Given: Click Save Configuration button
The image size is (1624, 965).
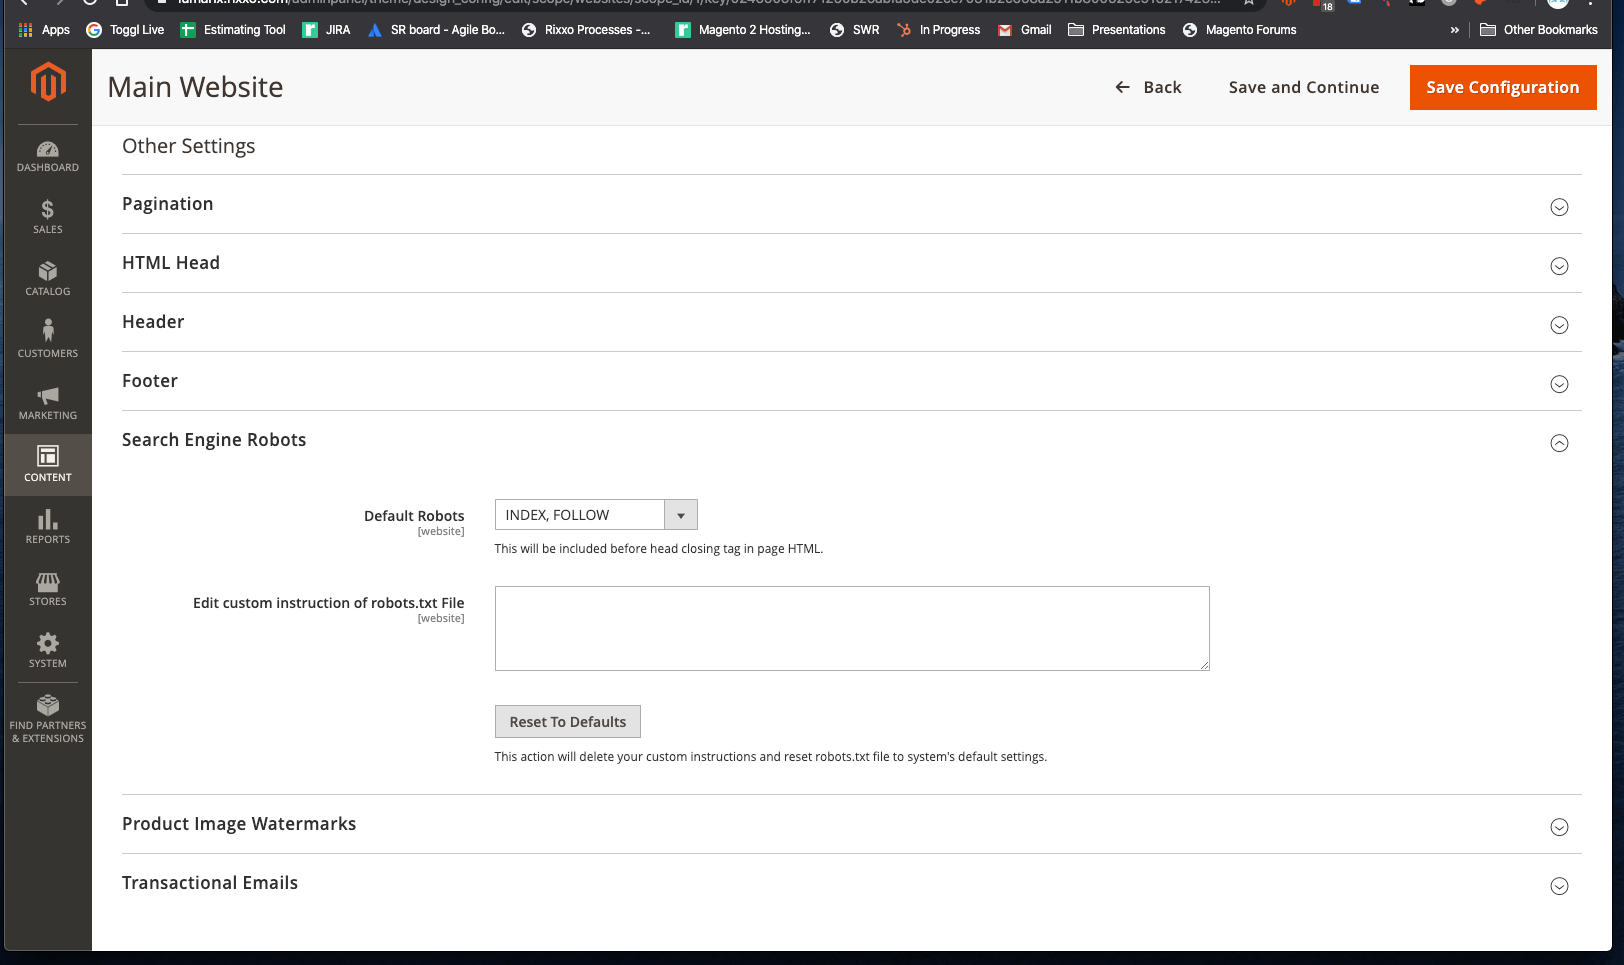Looking at the screenshot, I should click(x=1502, y=87).
